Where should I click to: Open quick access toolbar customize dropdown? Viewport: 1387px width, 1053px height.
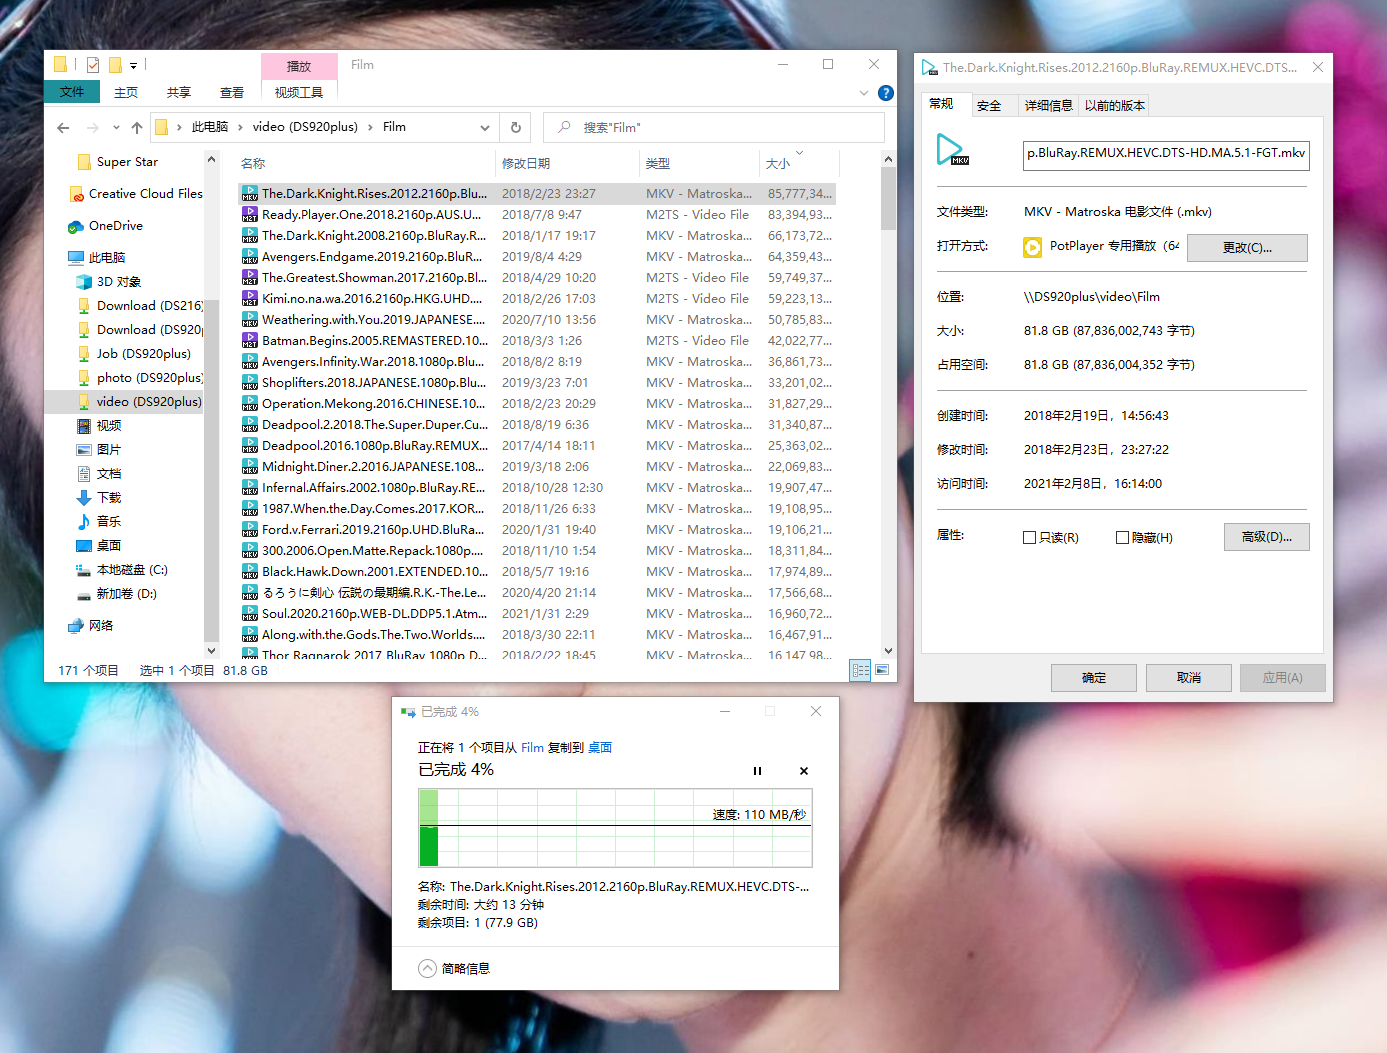pyautogui.click(x=133, y=66)
